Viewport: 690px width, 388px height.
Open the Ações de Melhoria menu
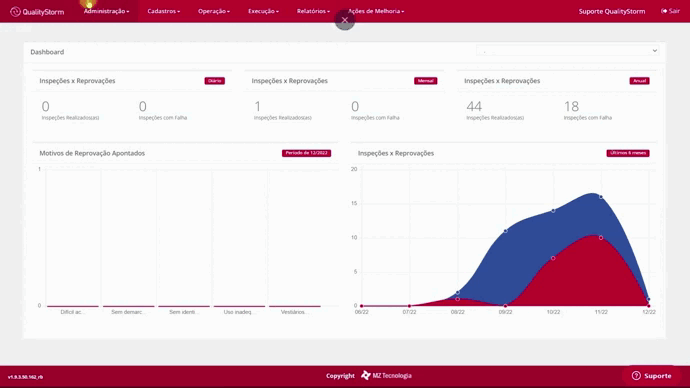[x=376, y=11]
